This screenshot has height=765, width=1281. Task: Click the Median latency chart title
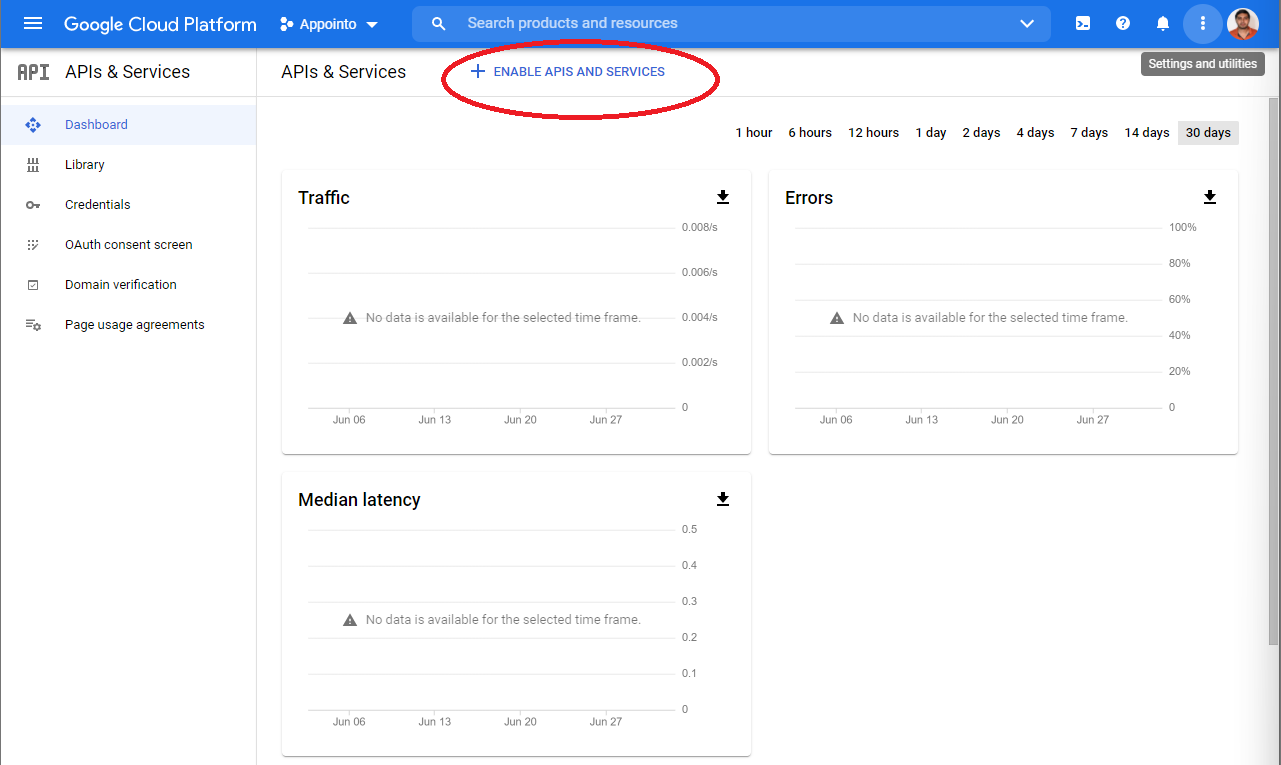point(359,500)
